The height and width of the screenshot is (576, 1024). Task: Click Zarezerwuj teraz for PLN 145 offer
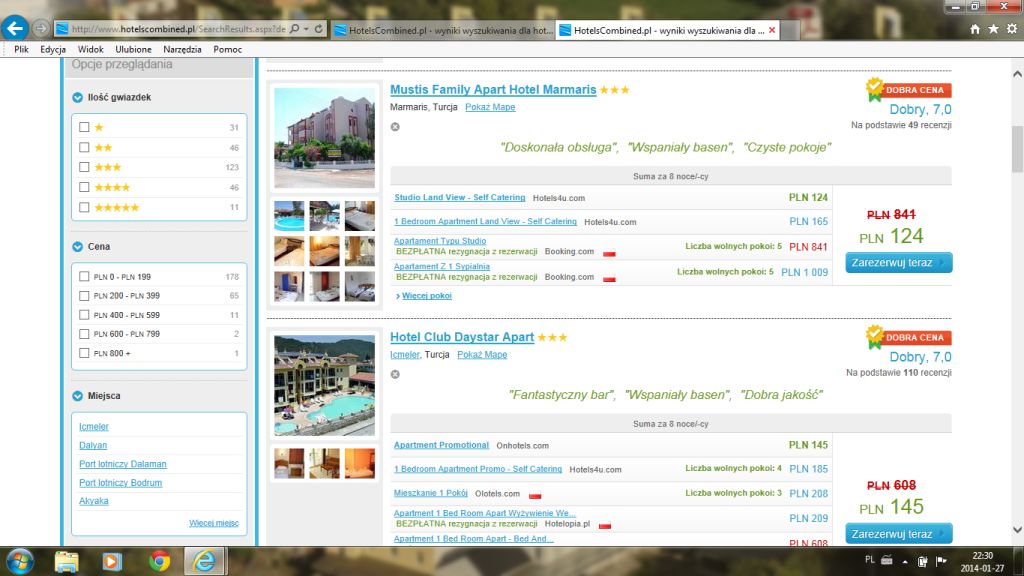click(899, 534)
